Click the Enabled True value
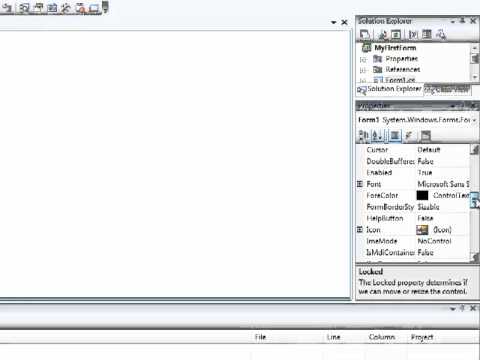The width and height of the screenshot is (480, 360). (425, 173)
